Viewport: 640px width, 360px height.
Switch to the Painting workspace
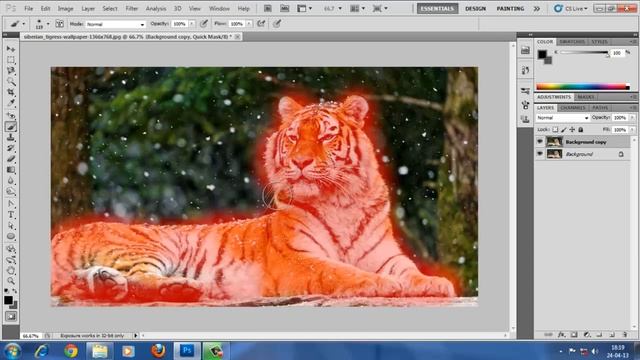click(x=510, y=8)
